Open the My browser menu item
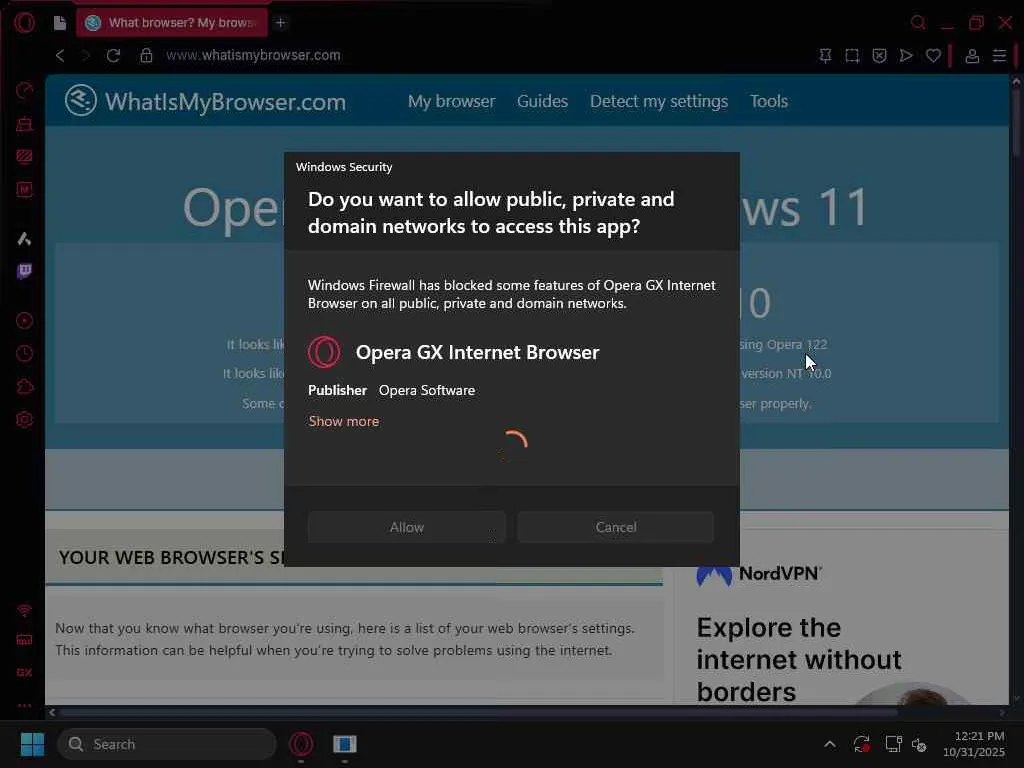 pyautogui.click(x=451, y=101)
